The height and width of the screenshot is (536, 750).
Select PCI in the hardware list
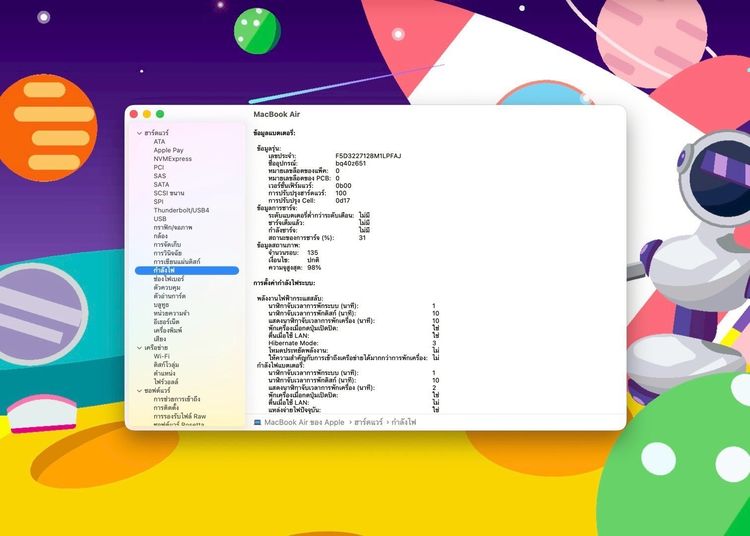click(x=159, y=167)
